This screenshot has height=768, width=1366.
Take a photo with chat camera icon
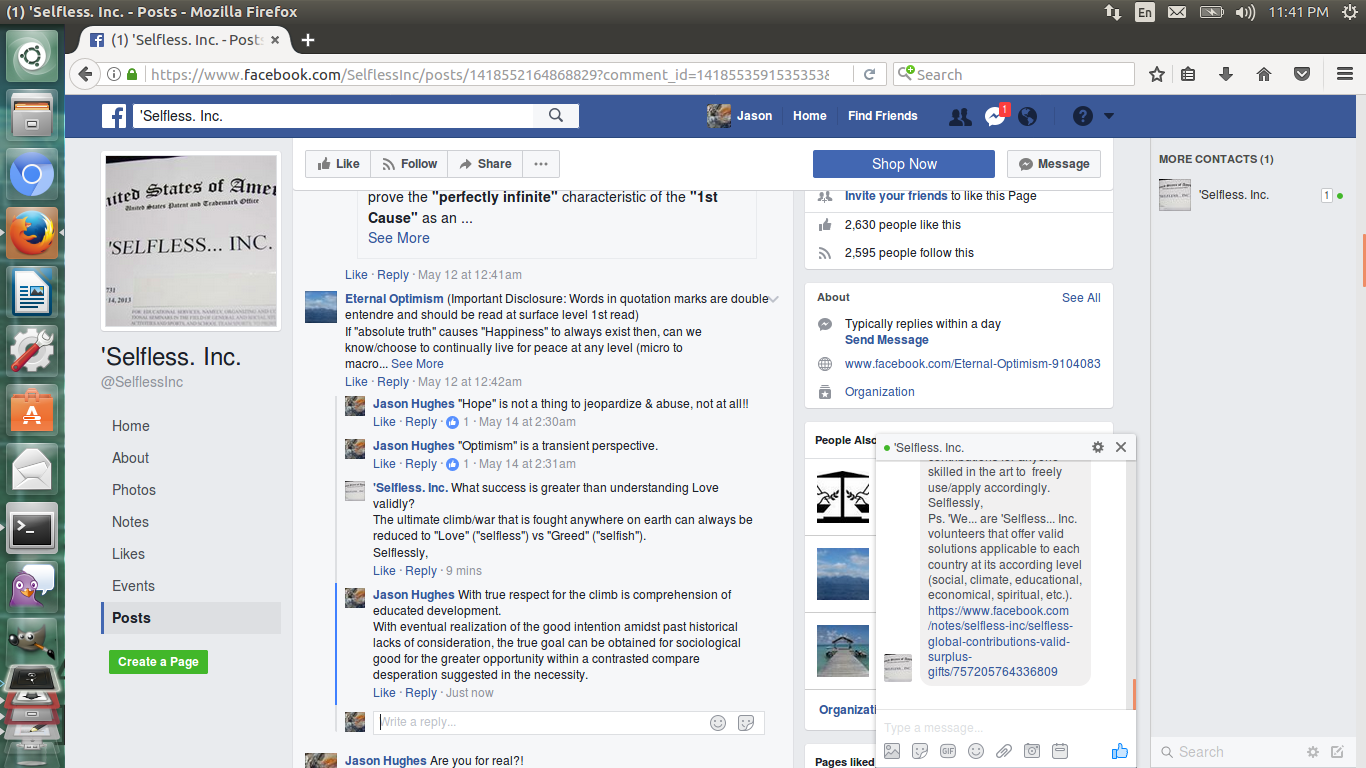[x=1032, y=751]
